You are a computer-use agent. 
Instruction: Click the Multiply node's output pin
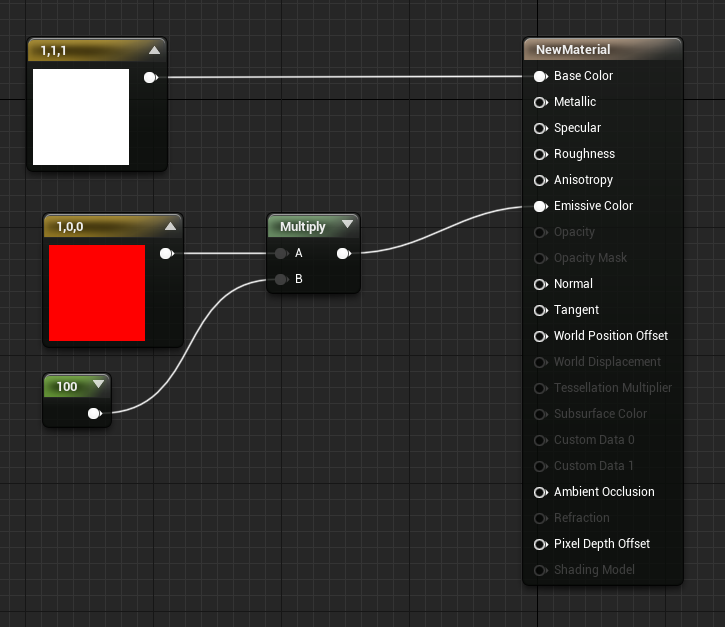(344, 253)
